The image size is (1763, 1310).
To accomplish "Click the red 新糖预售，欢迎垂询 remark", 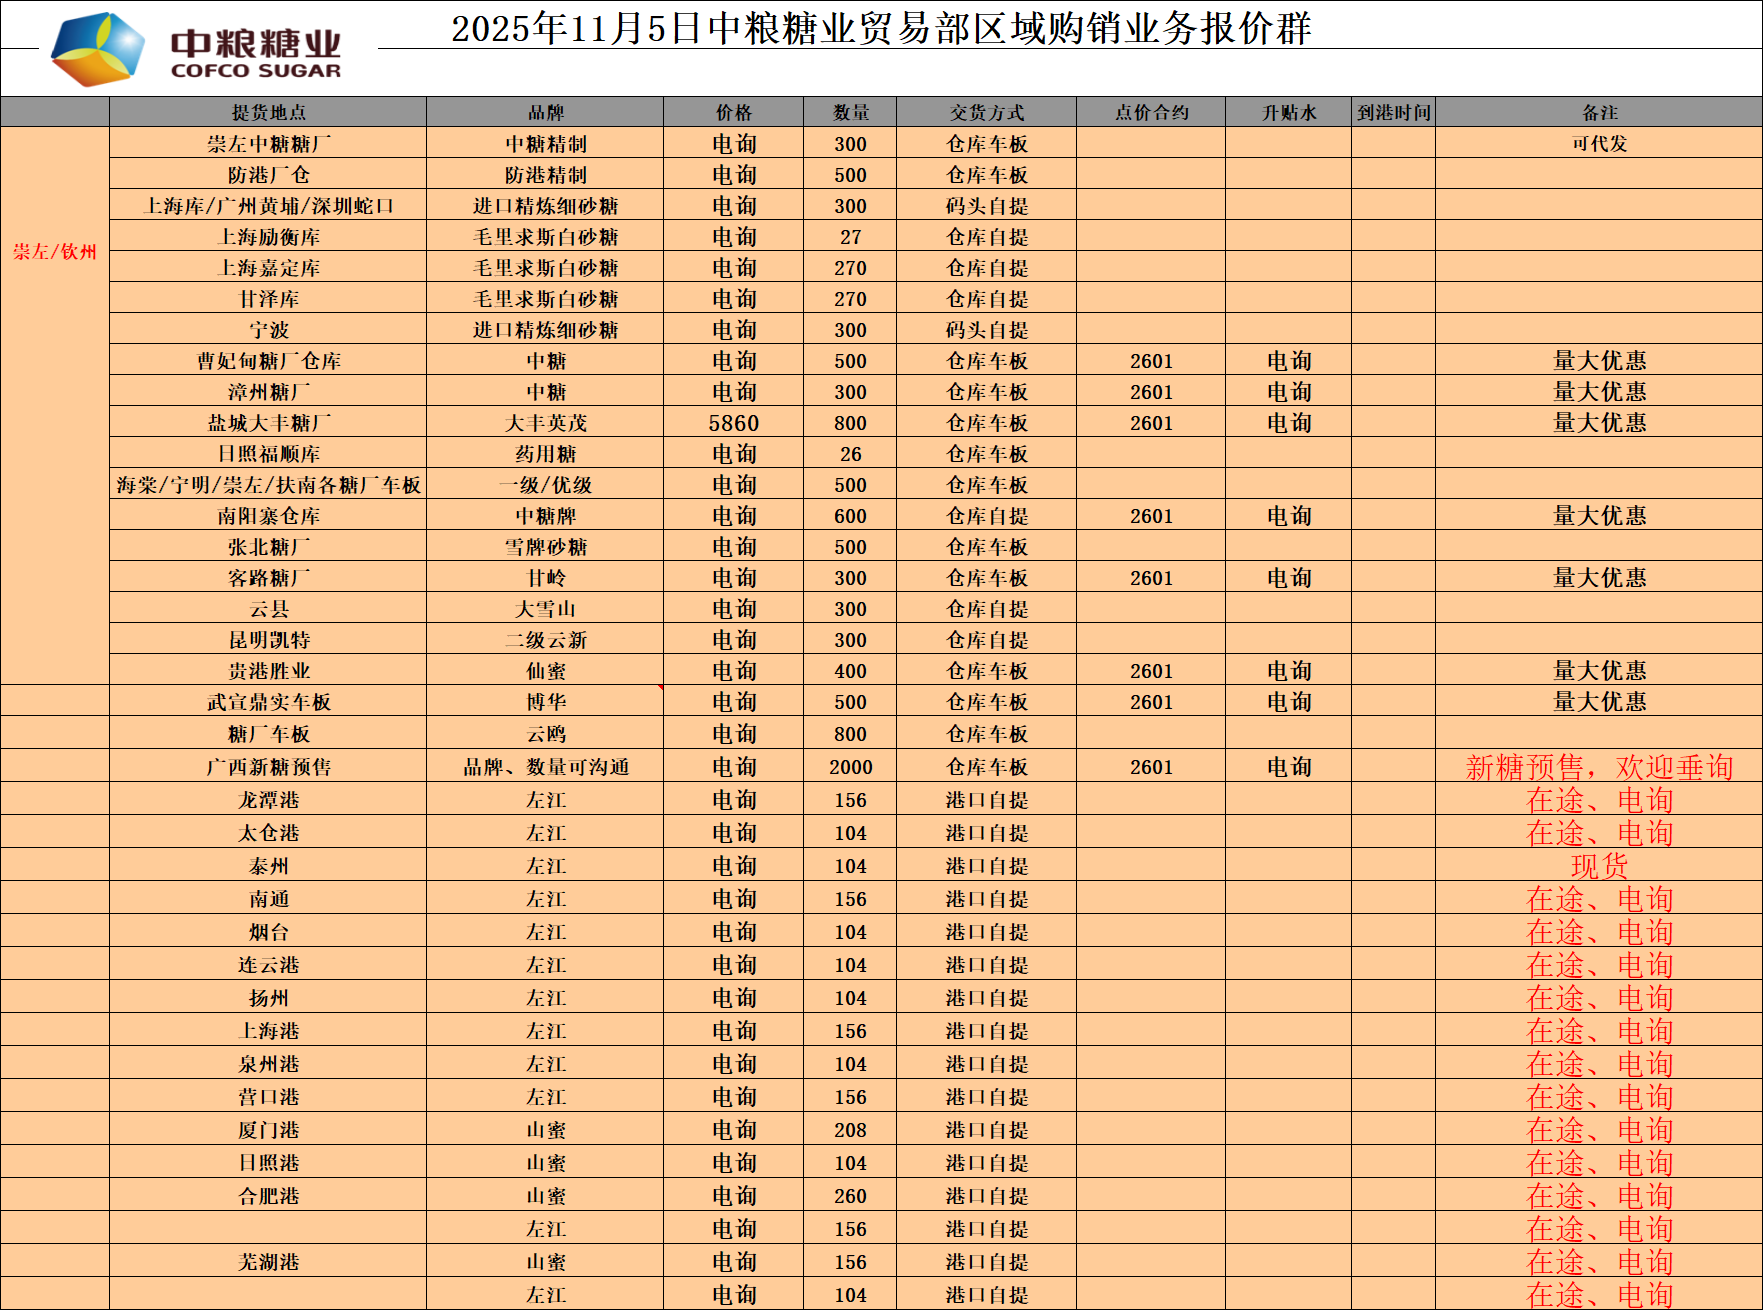I will coord(1599,767).
